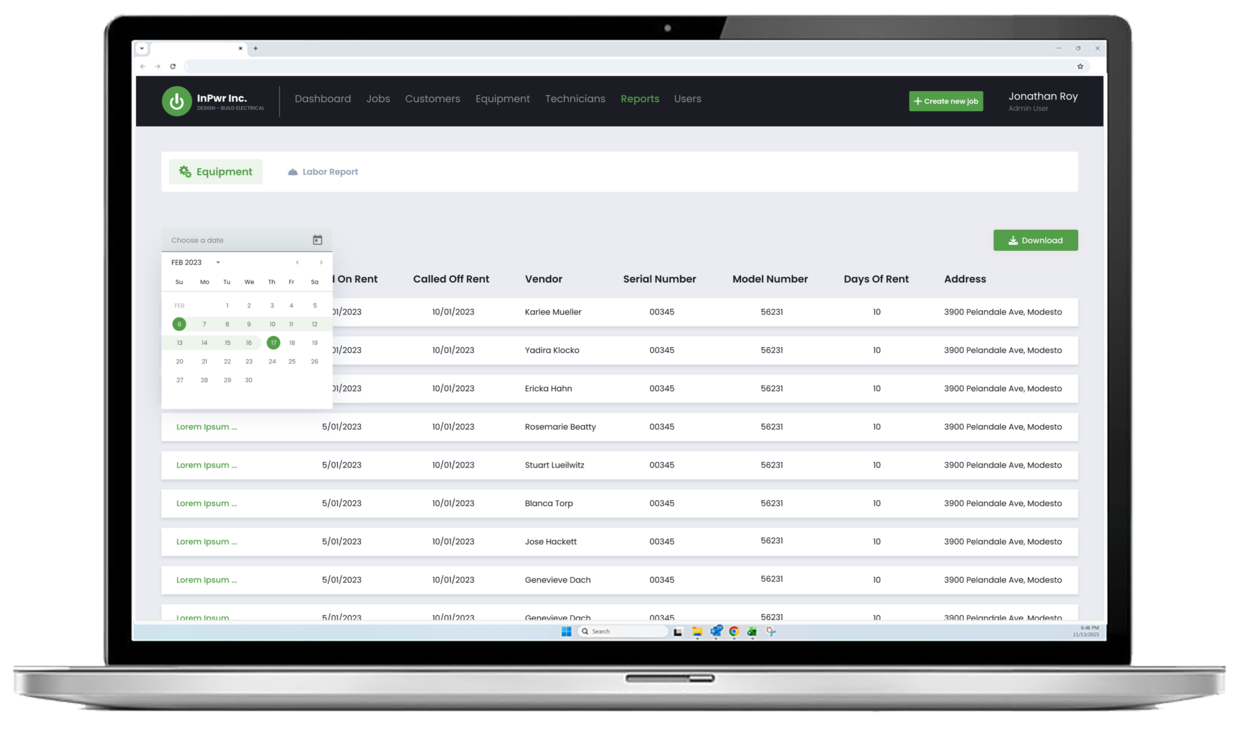Bookmark this page with the star icon
The height and width of the screenshot is (740, 1239).
1080,67
